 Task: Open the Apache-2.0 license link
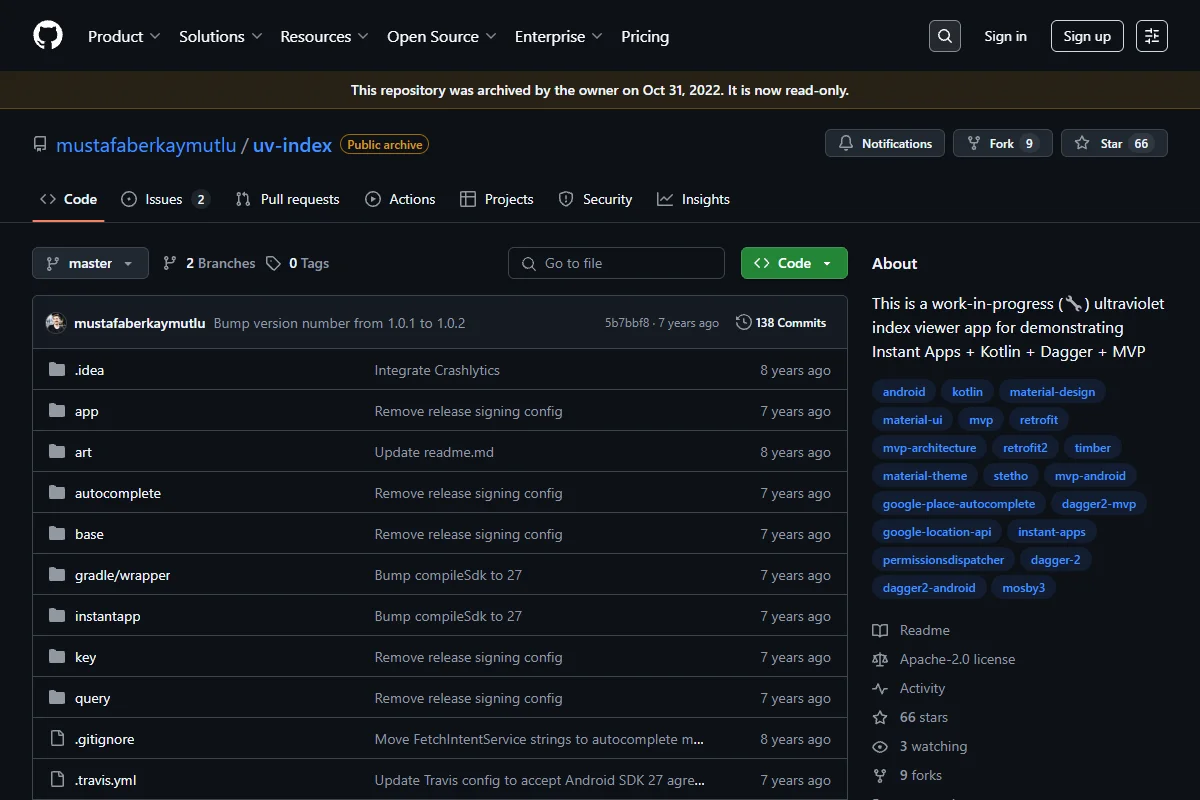tap(957, 659)
